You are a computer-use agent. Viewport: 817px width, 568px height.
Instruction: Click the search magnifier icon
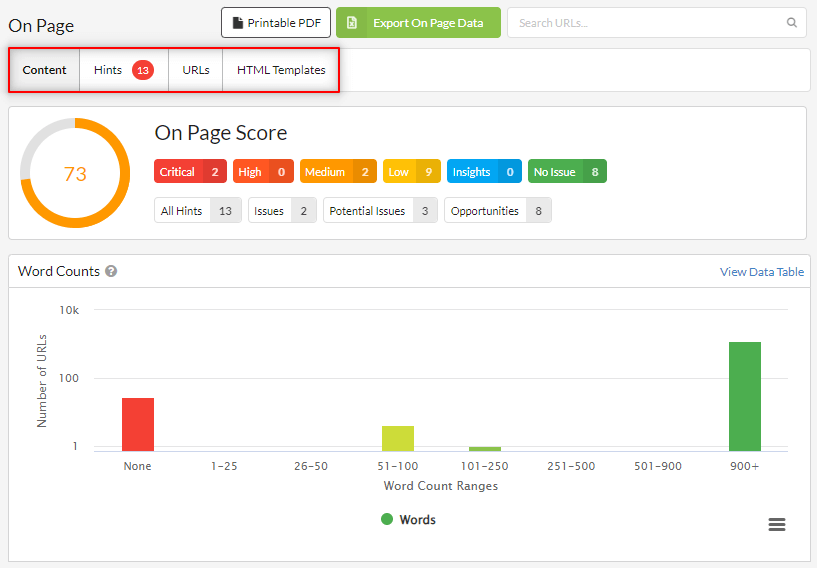point(791,22)
